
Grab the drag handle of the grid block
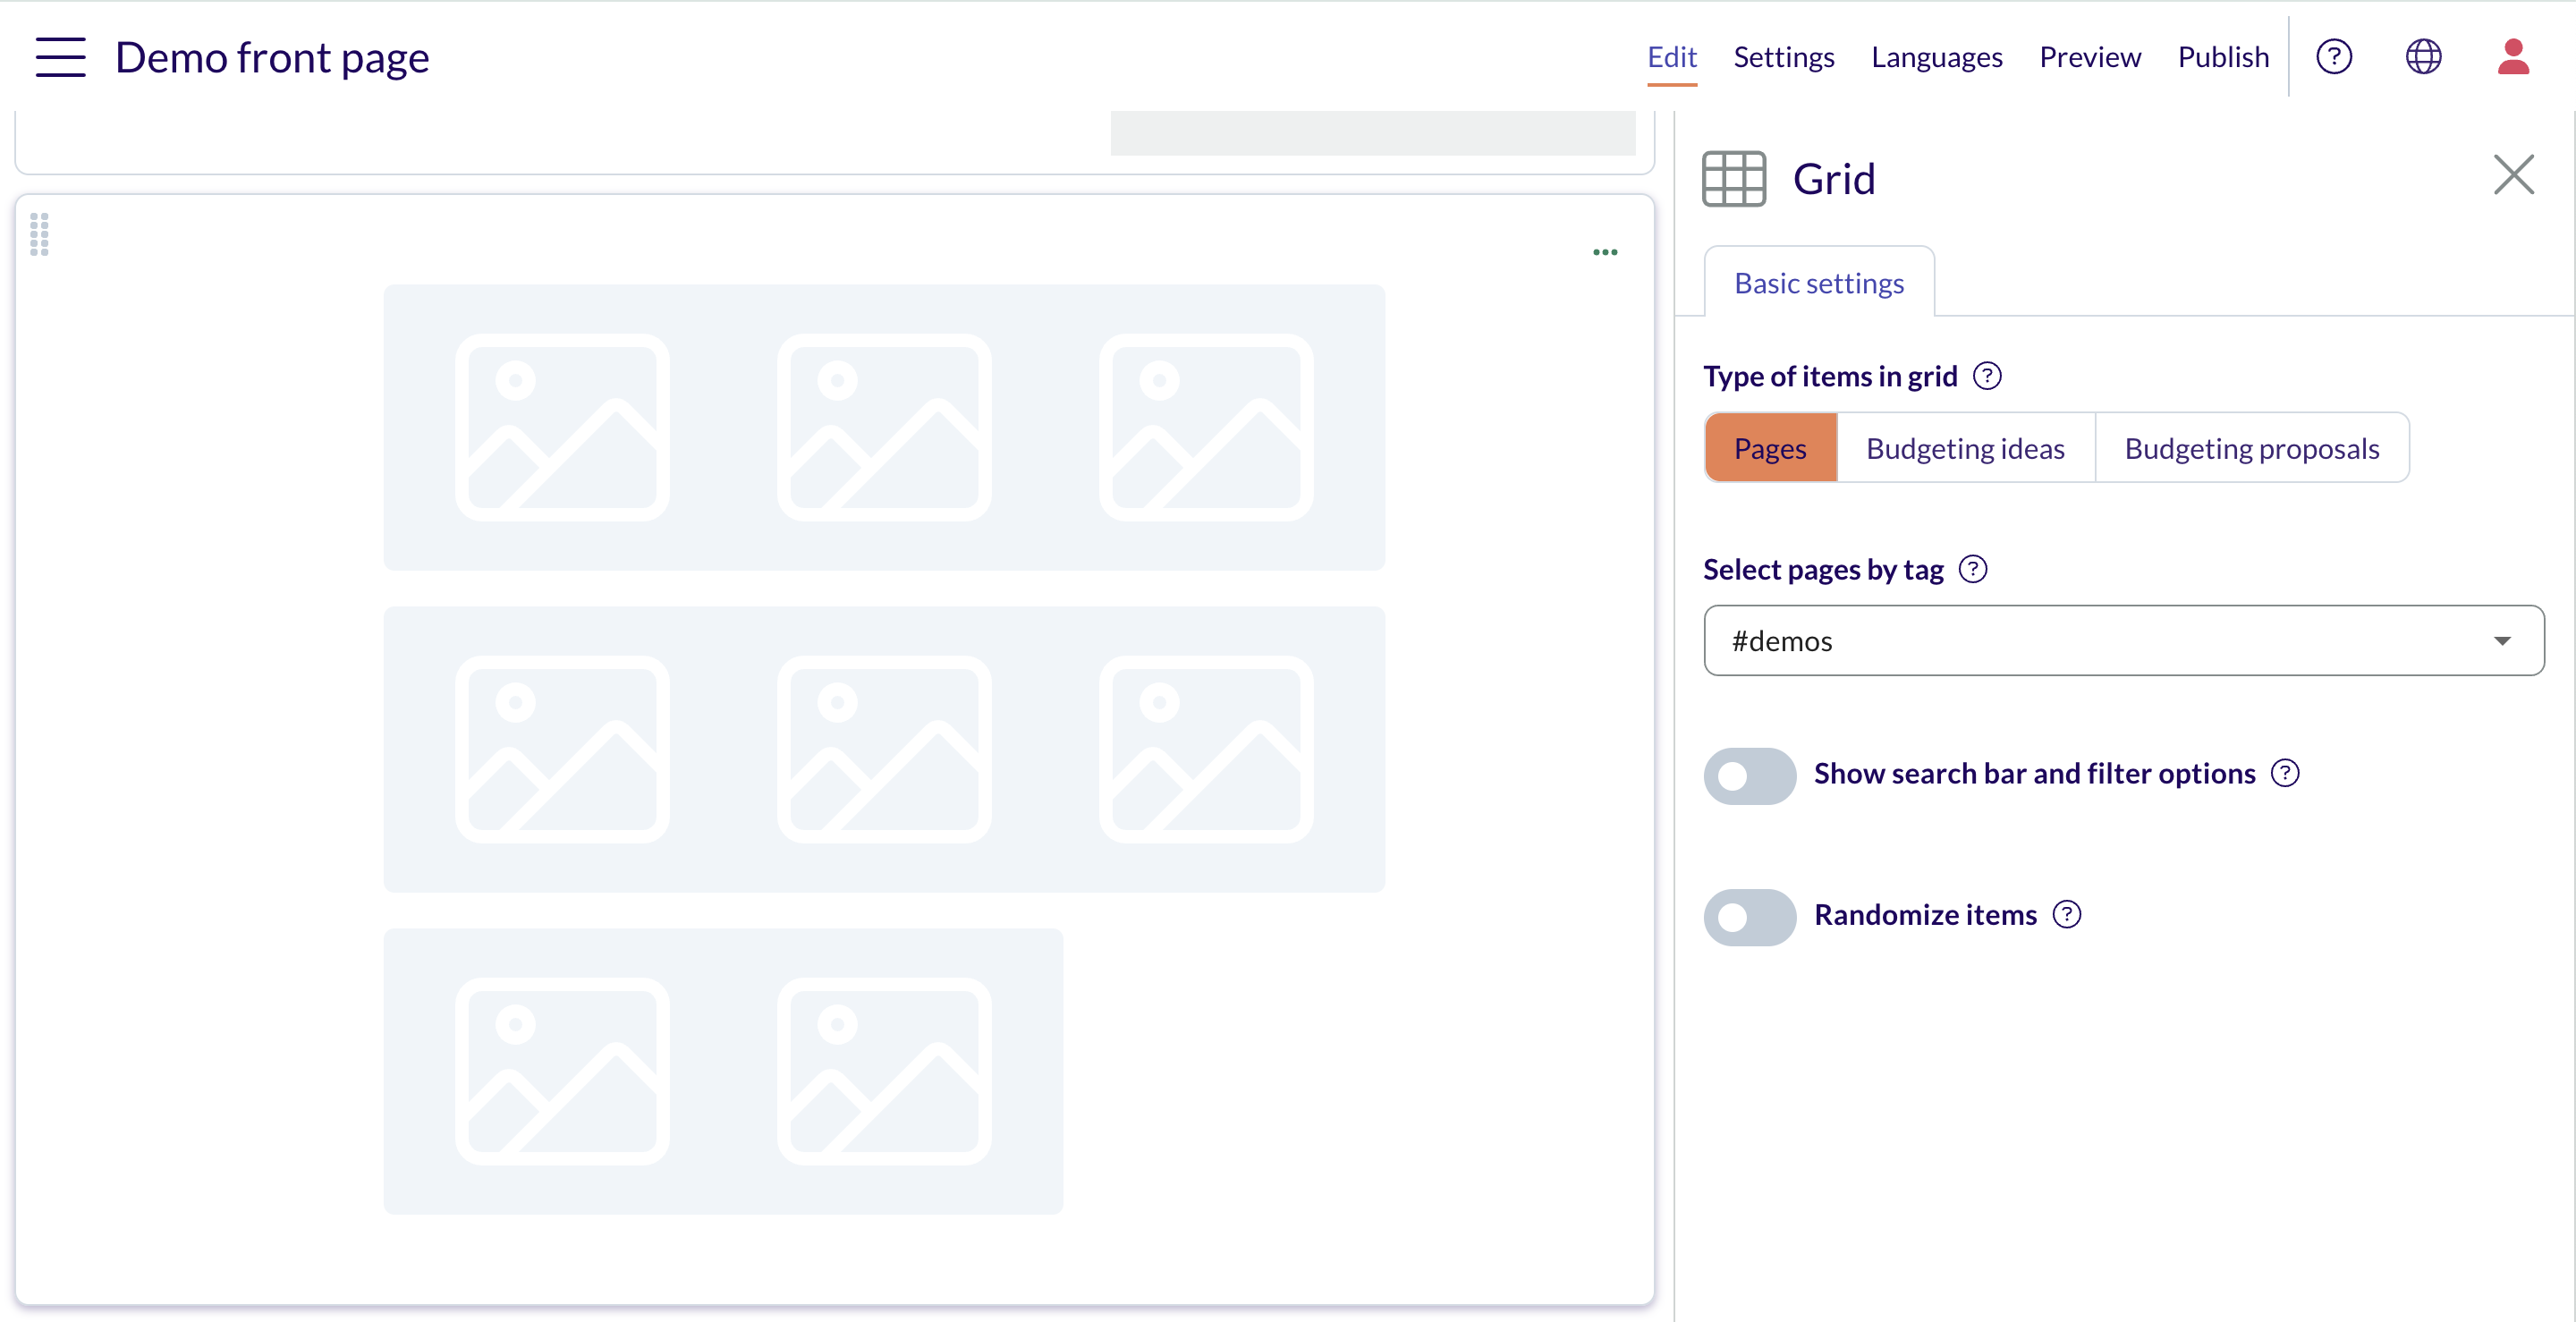click(x=39, y=234)
